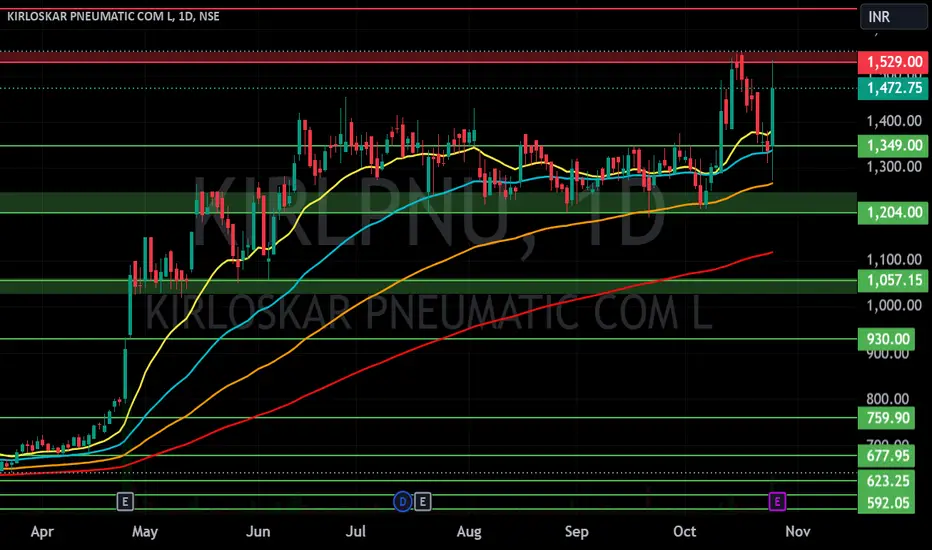932x550 pixels.
Task: Click the Jul label on time axis
Action: (355, 531)
